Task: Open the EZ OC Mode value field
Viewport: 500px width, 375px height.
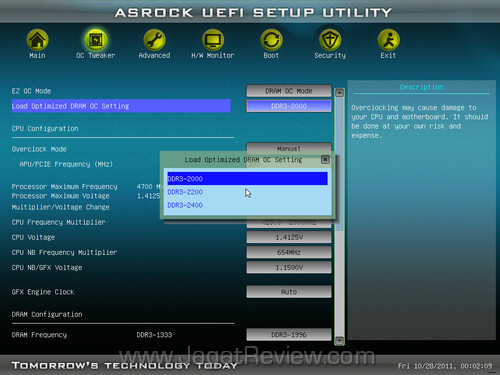Action: [x=289, y=91]
